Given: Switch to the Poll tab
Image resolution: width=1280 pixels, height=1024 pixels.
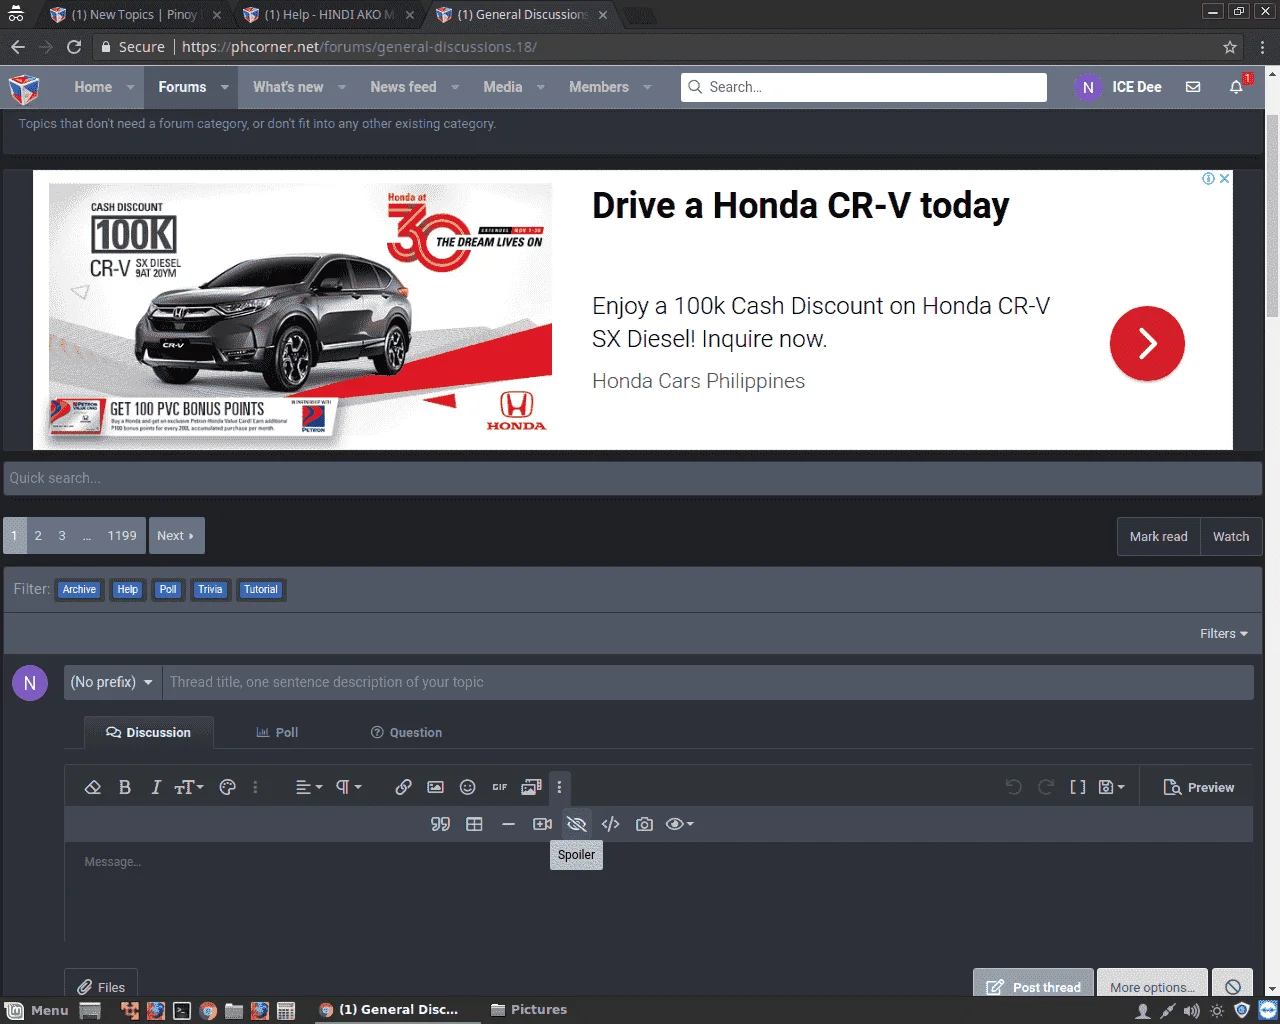Looking at the screenshot, I should click(277, 732).
